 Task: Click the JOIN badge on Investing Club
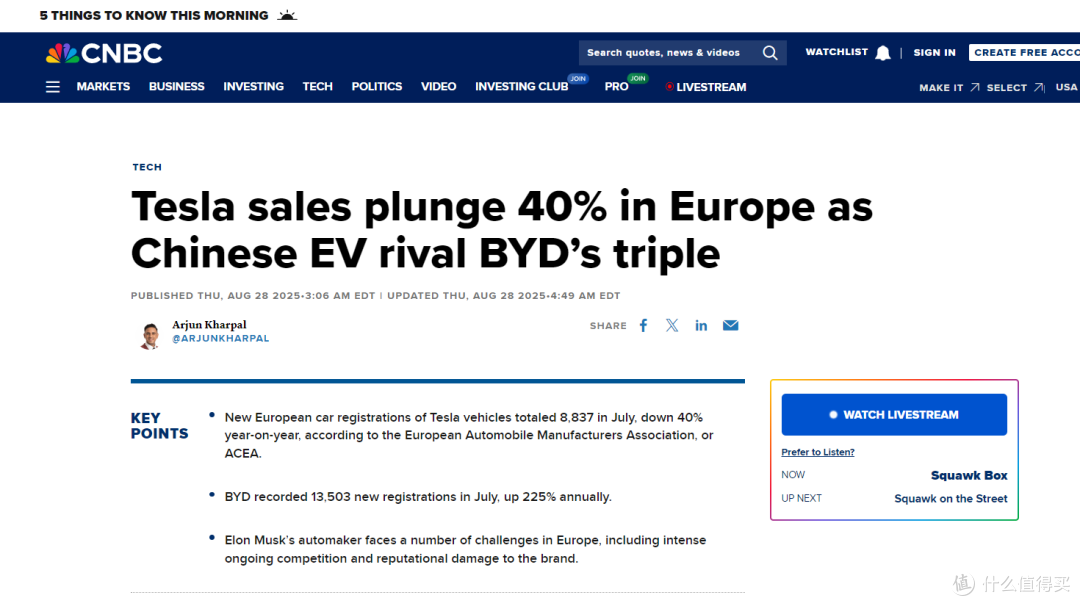tap(578, 79)
